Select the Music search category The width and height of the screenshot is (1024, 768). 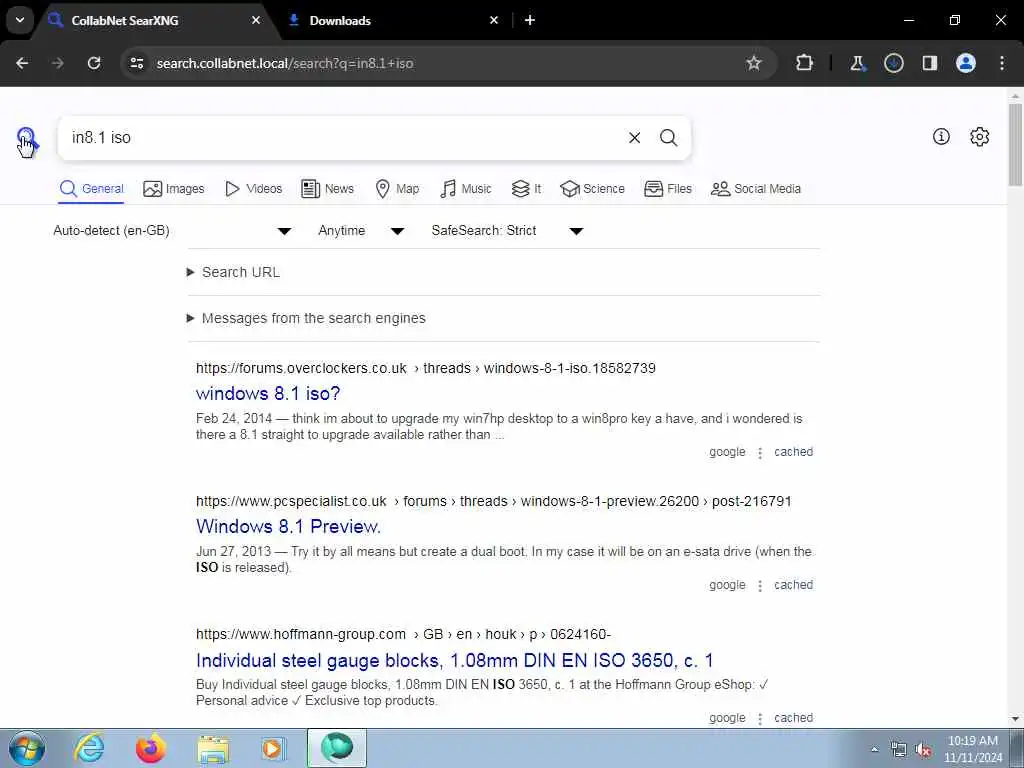[466, 189]
